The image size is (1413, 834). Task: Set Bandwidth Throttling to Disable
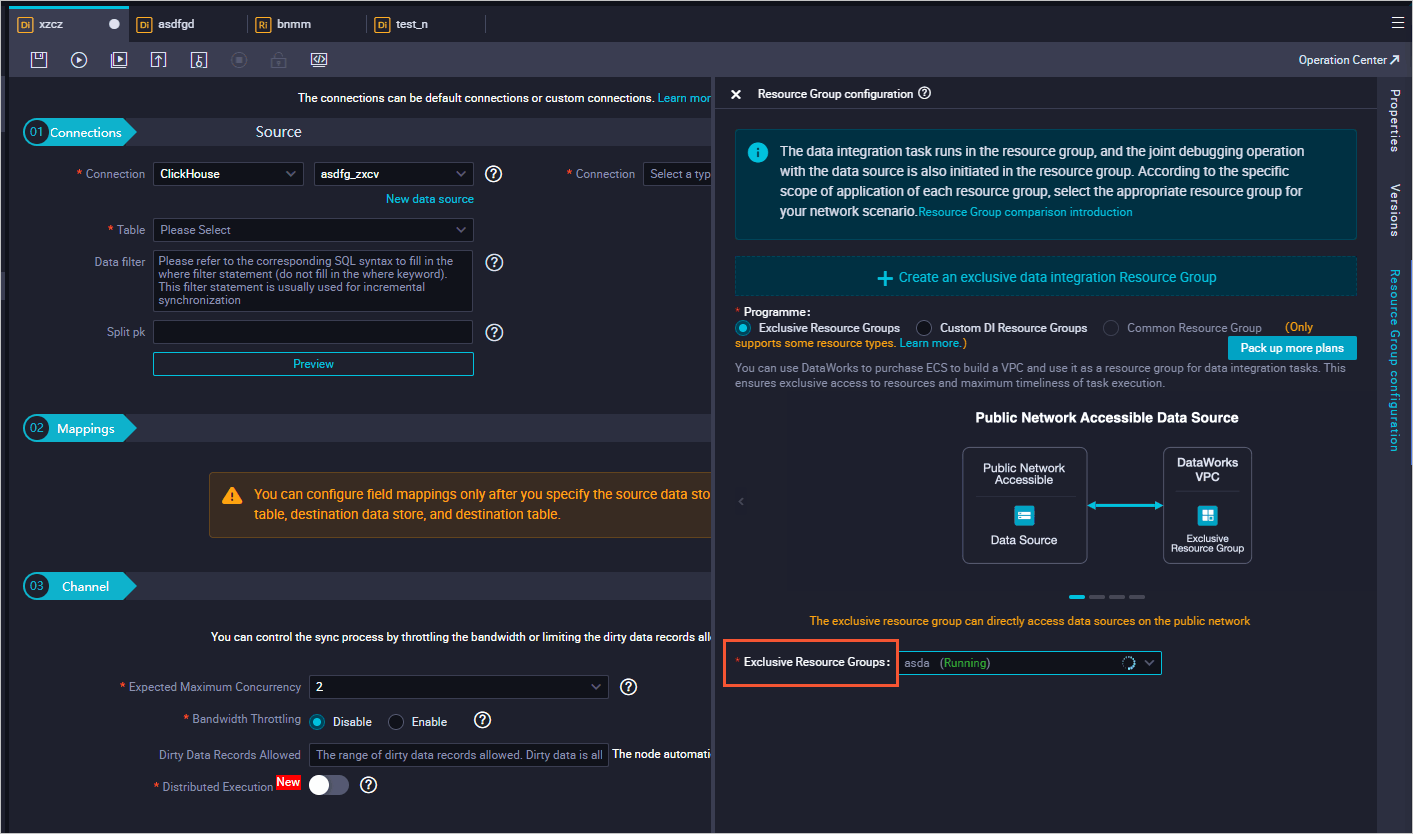click(317, 722)
